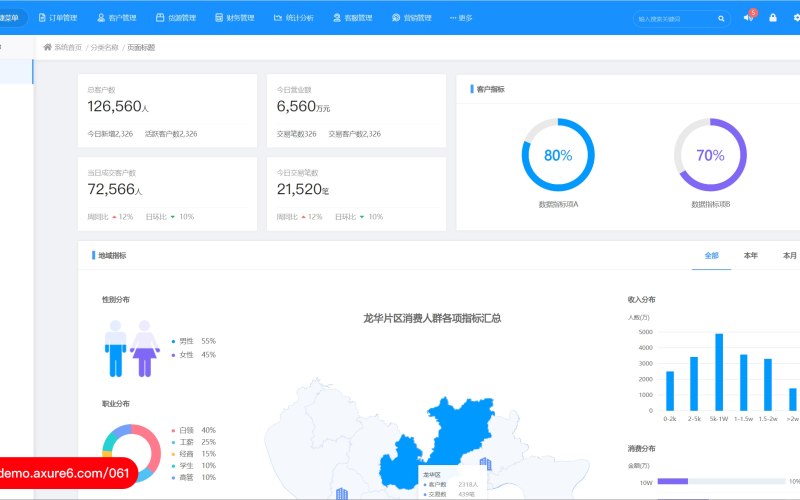Switch to the 本年 tab
Viewport: 800px width, 500px height.
click(x=751, y=256)
